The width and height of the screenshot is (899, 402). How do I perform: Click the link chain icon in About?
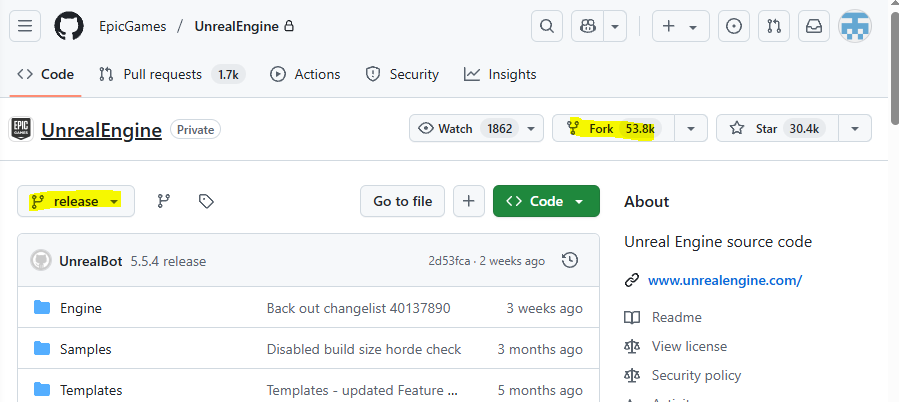pyautogui.click(x=632, y=280)
